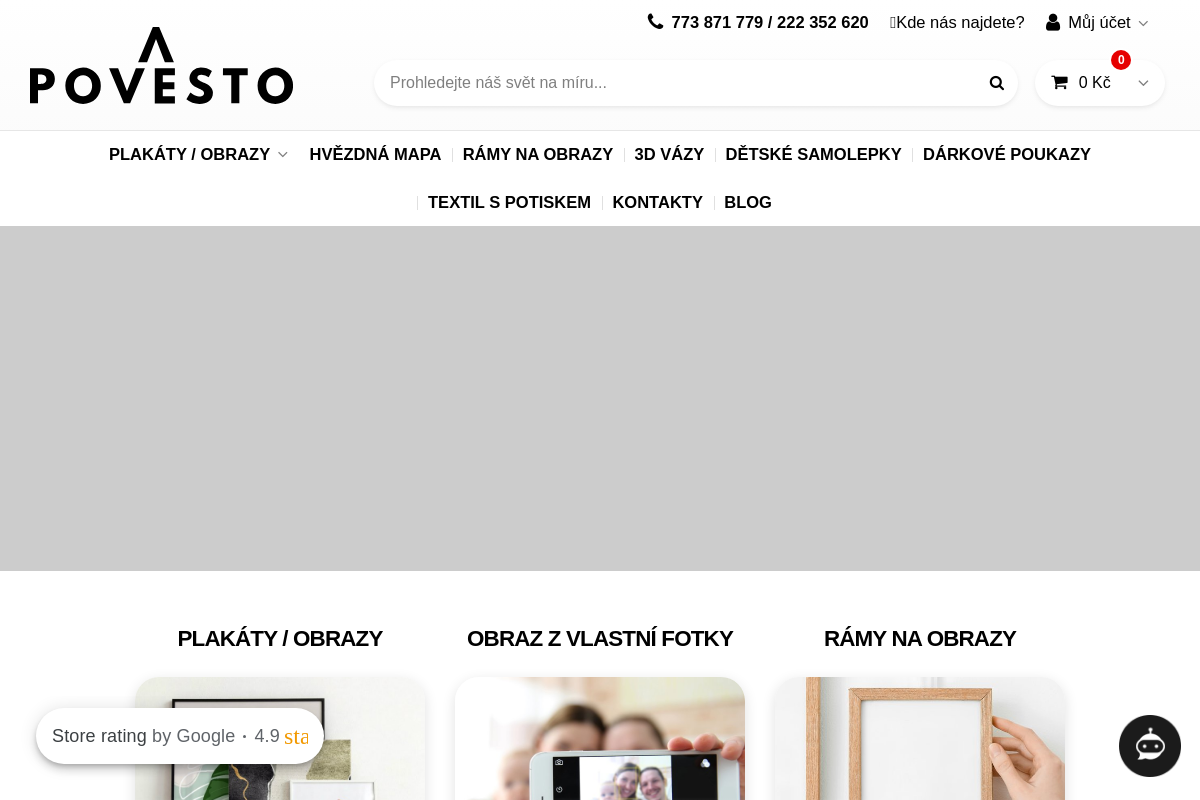This screenshot has width=1200, height=800.
Task: Open the Obraz z vlastní fotky heading
Action: tap(600, 638)
